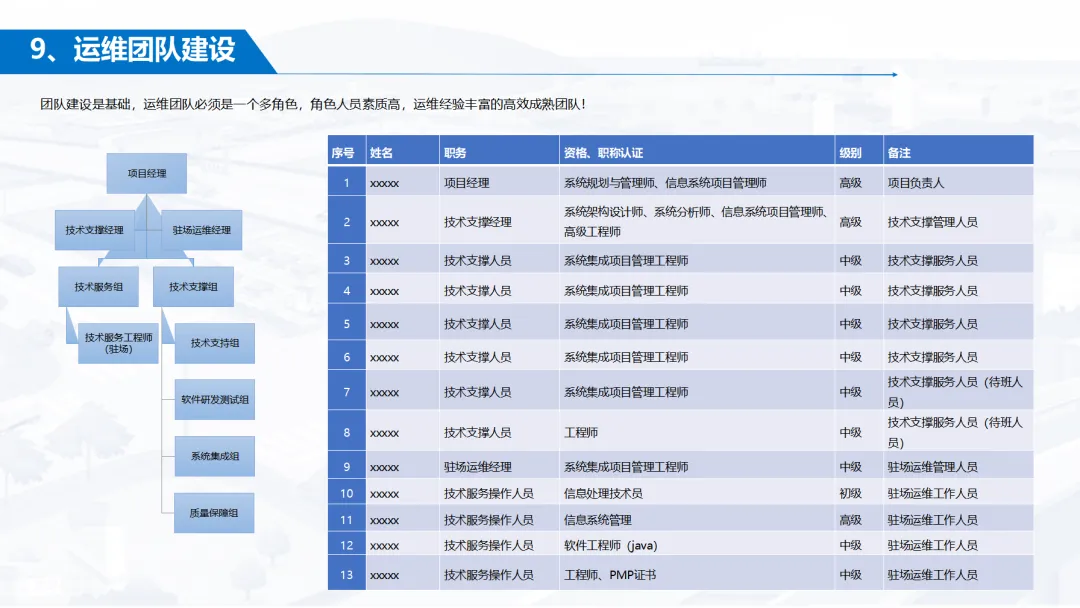Screen dimensions: 1080x608
Task: Select the 信息系统管理 cell in row 11
Action: [697, 520]
